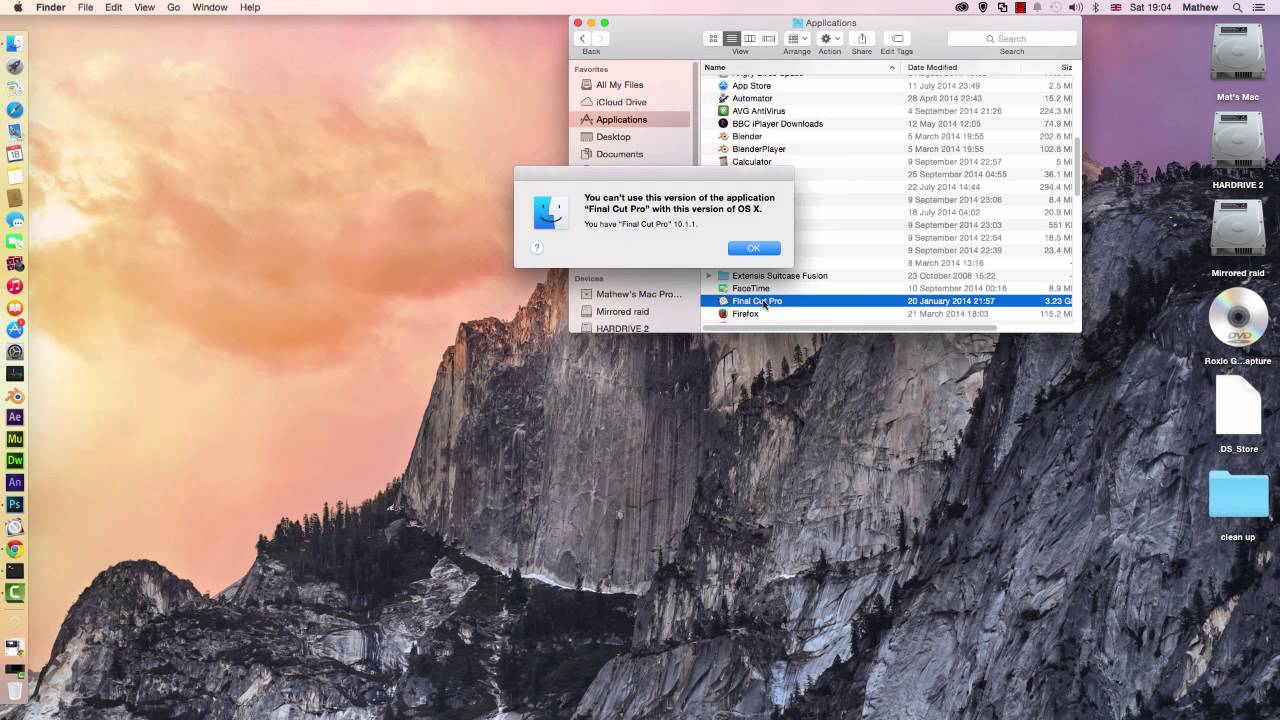Select the BlenderPlayer row
The width and height of the screenshot is (1280, 720).
[x=886, y=149]
